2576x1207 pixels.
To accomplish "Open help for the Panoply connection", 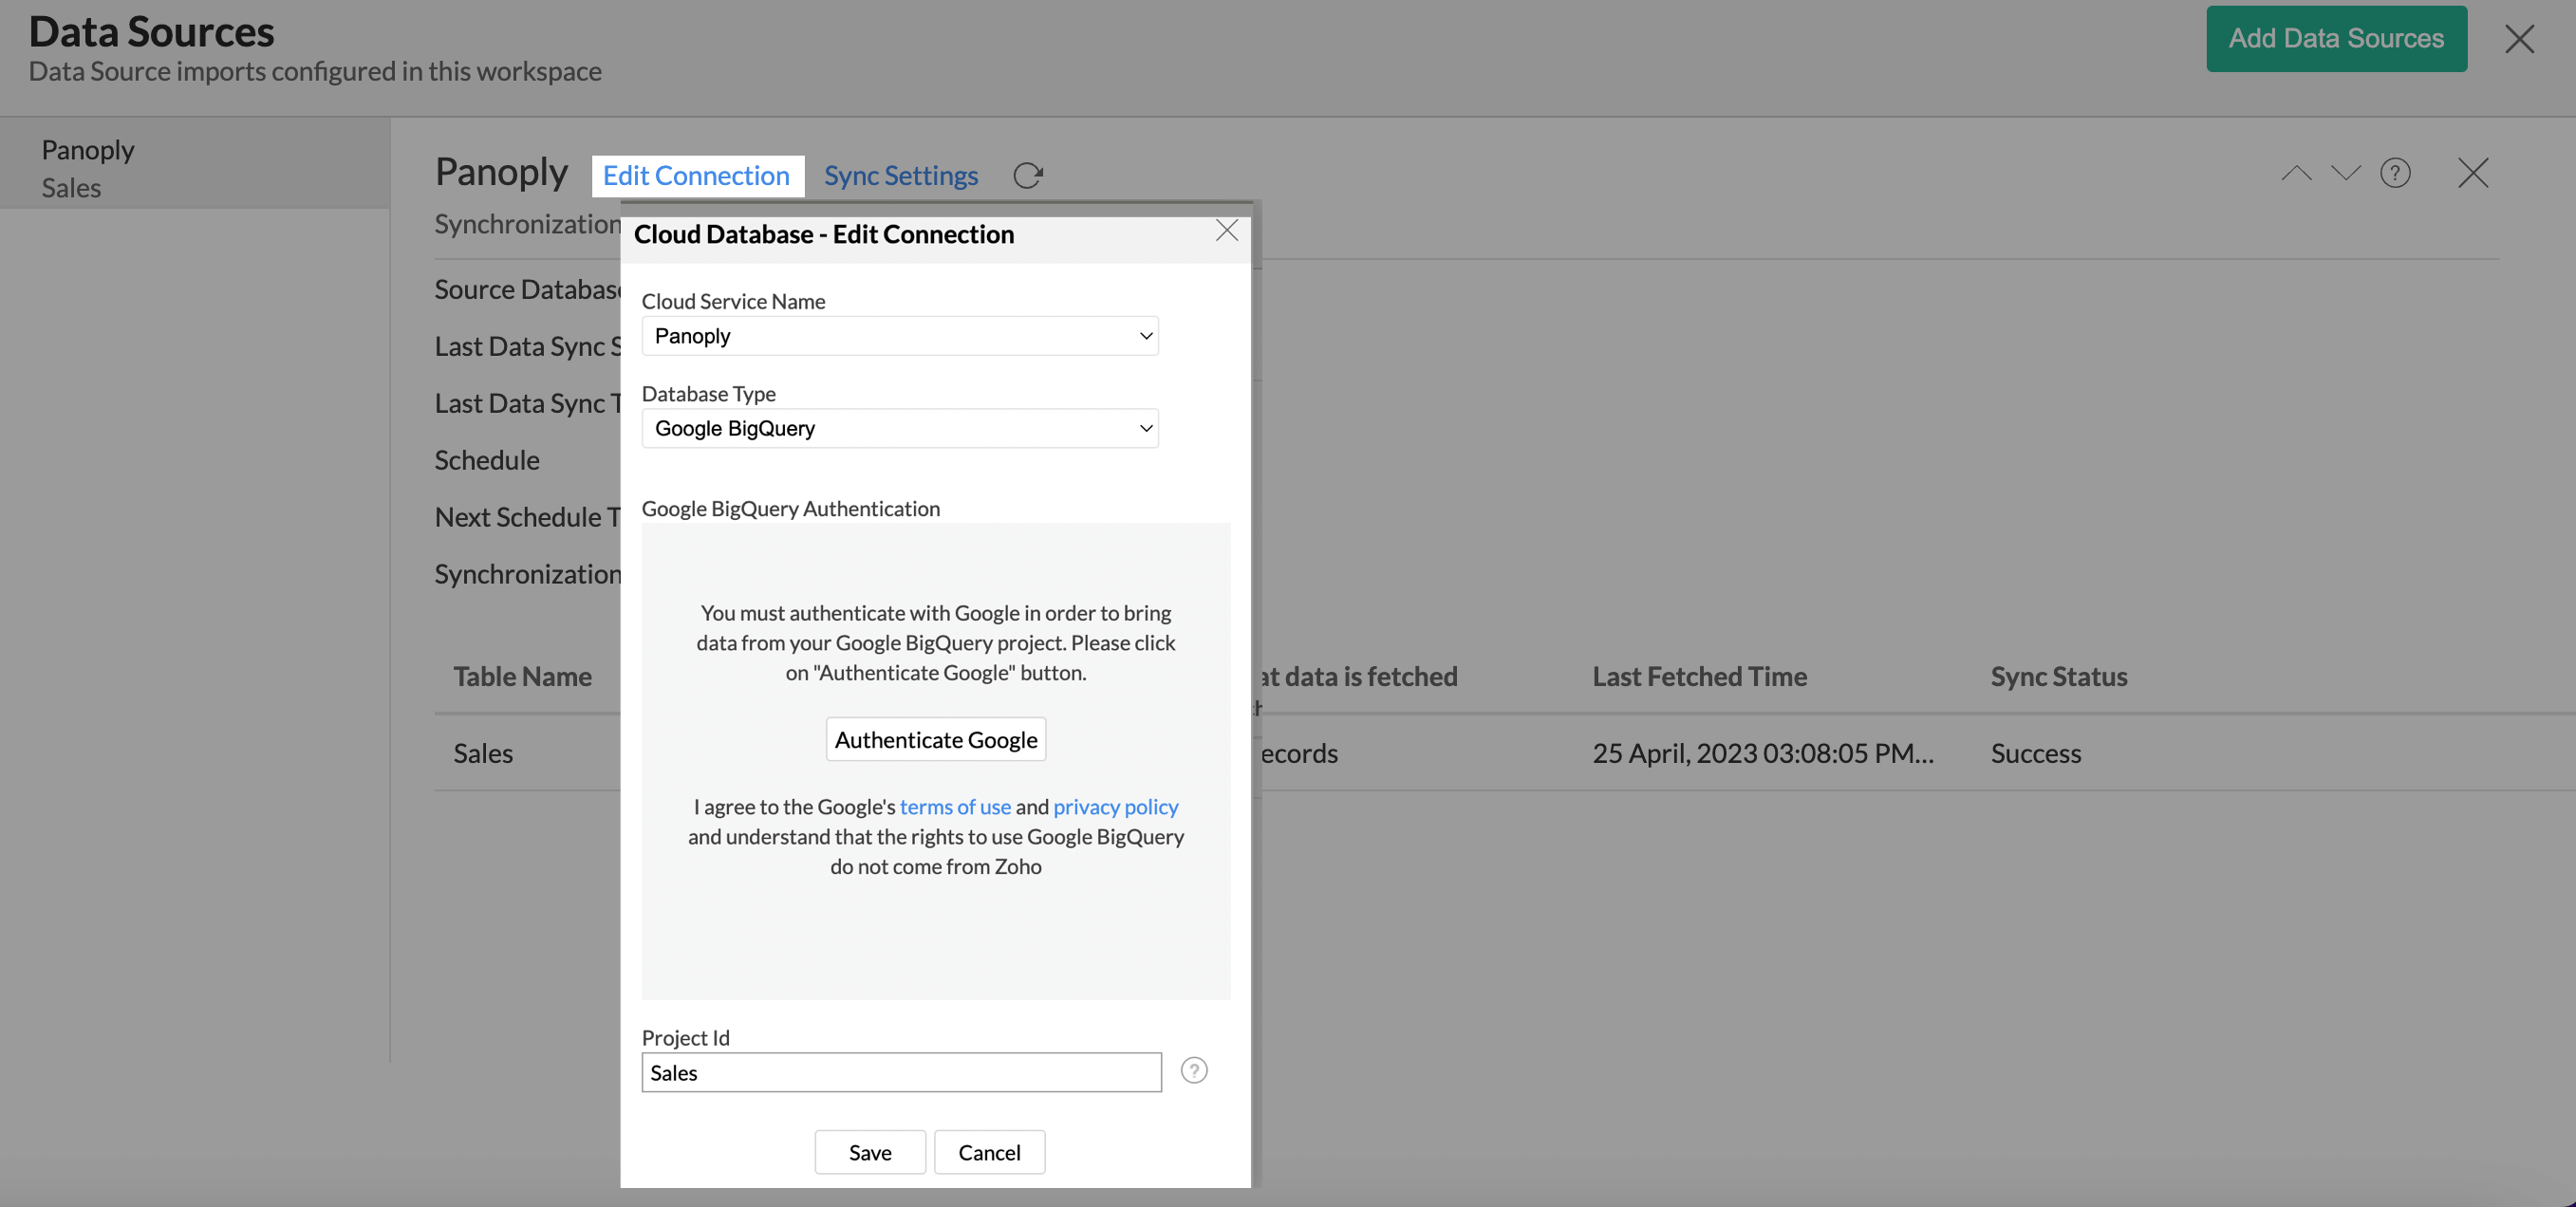I will (2396, 172).
